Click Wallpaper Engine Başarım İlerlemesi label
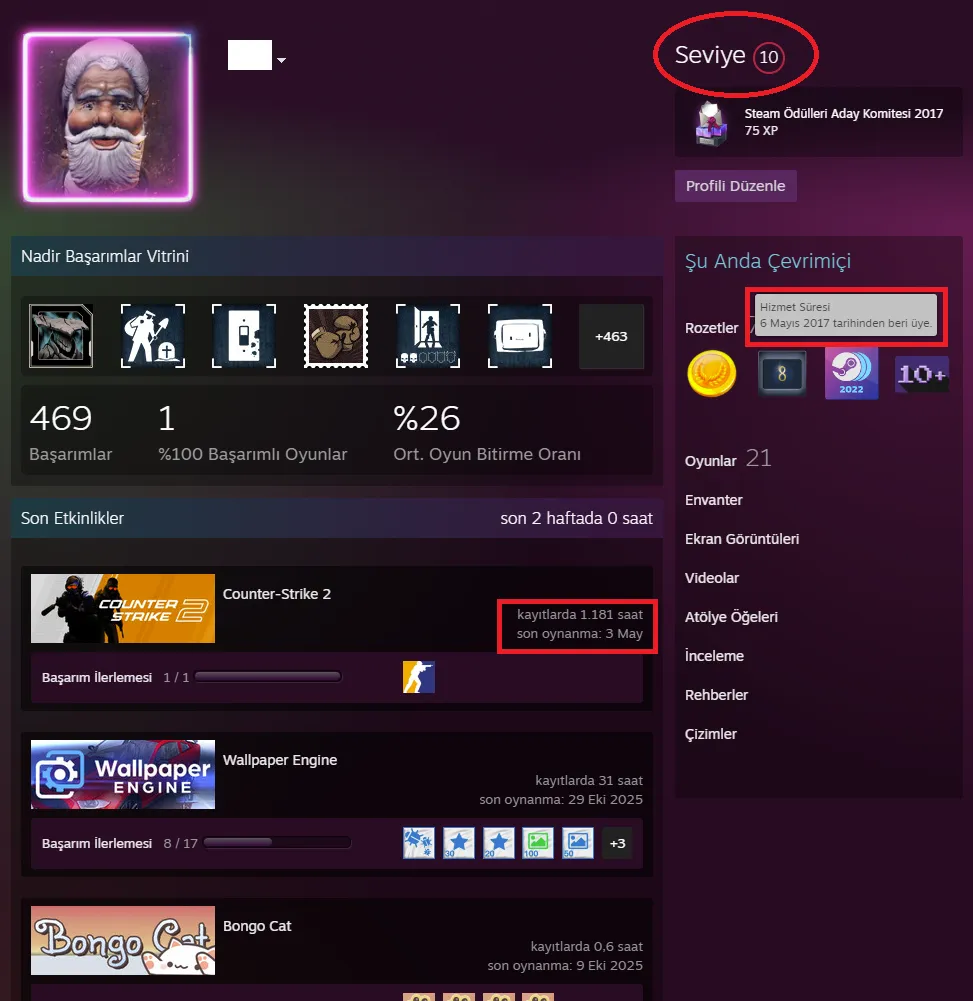Image resolution: width=973 pixels, height=1001 pixels. (97, 843)
